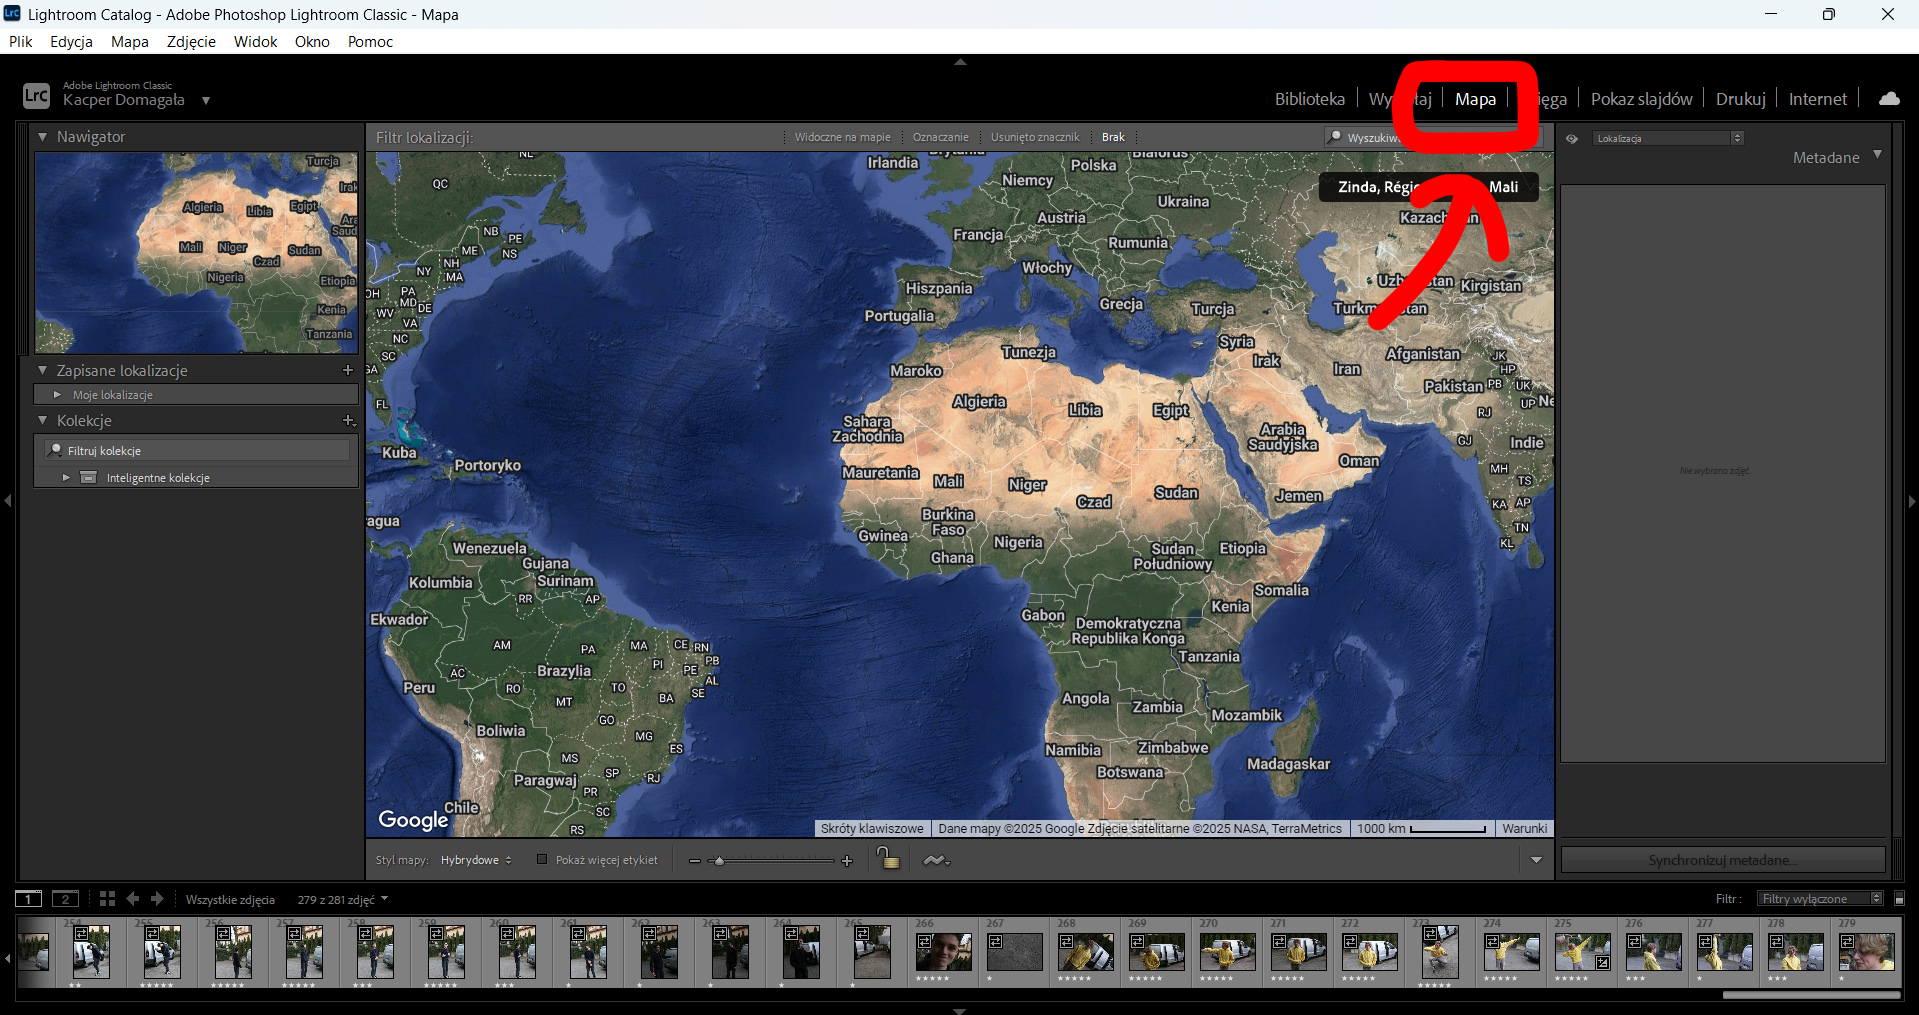Open the Styl mapy Hybrydowe dropdown

[476, 860]
